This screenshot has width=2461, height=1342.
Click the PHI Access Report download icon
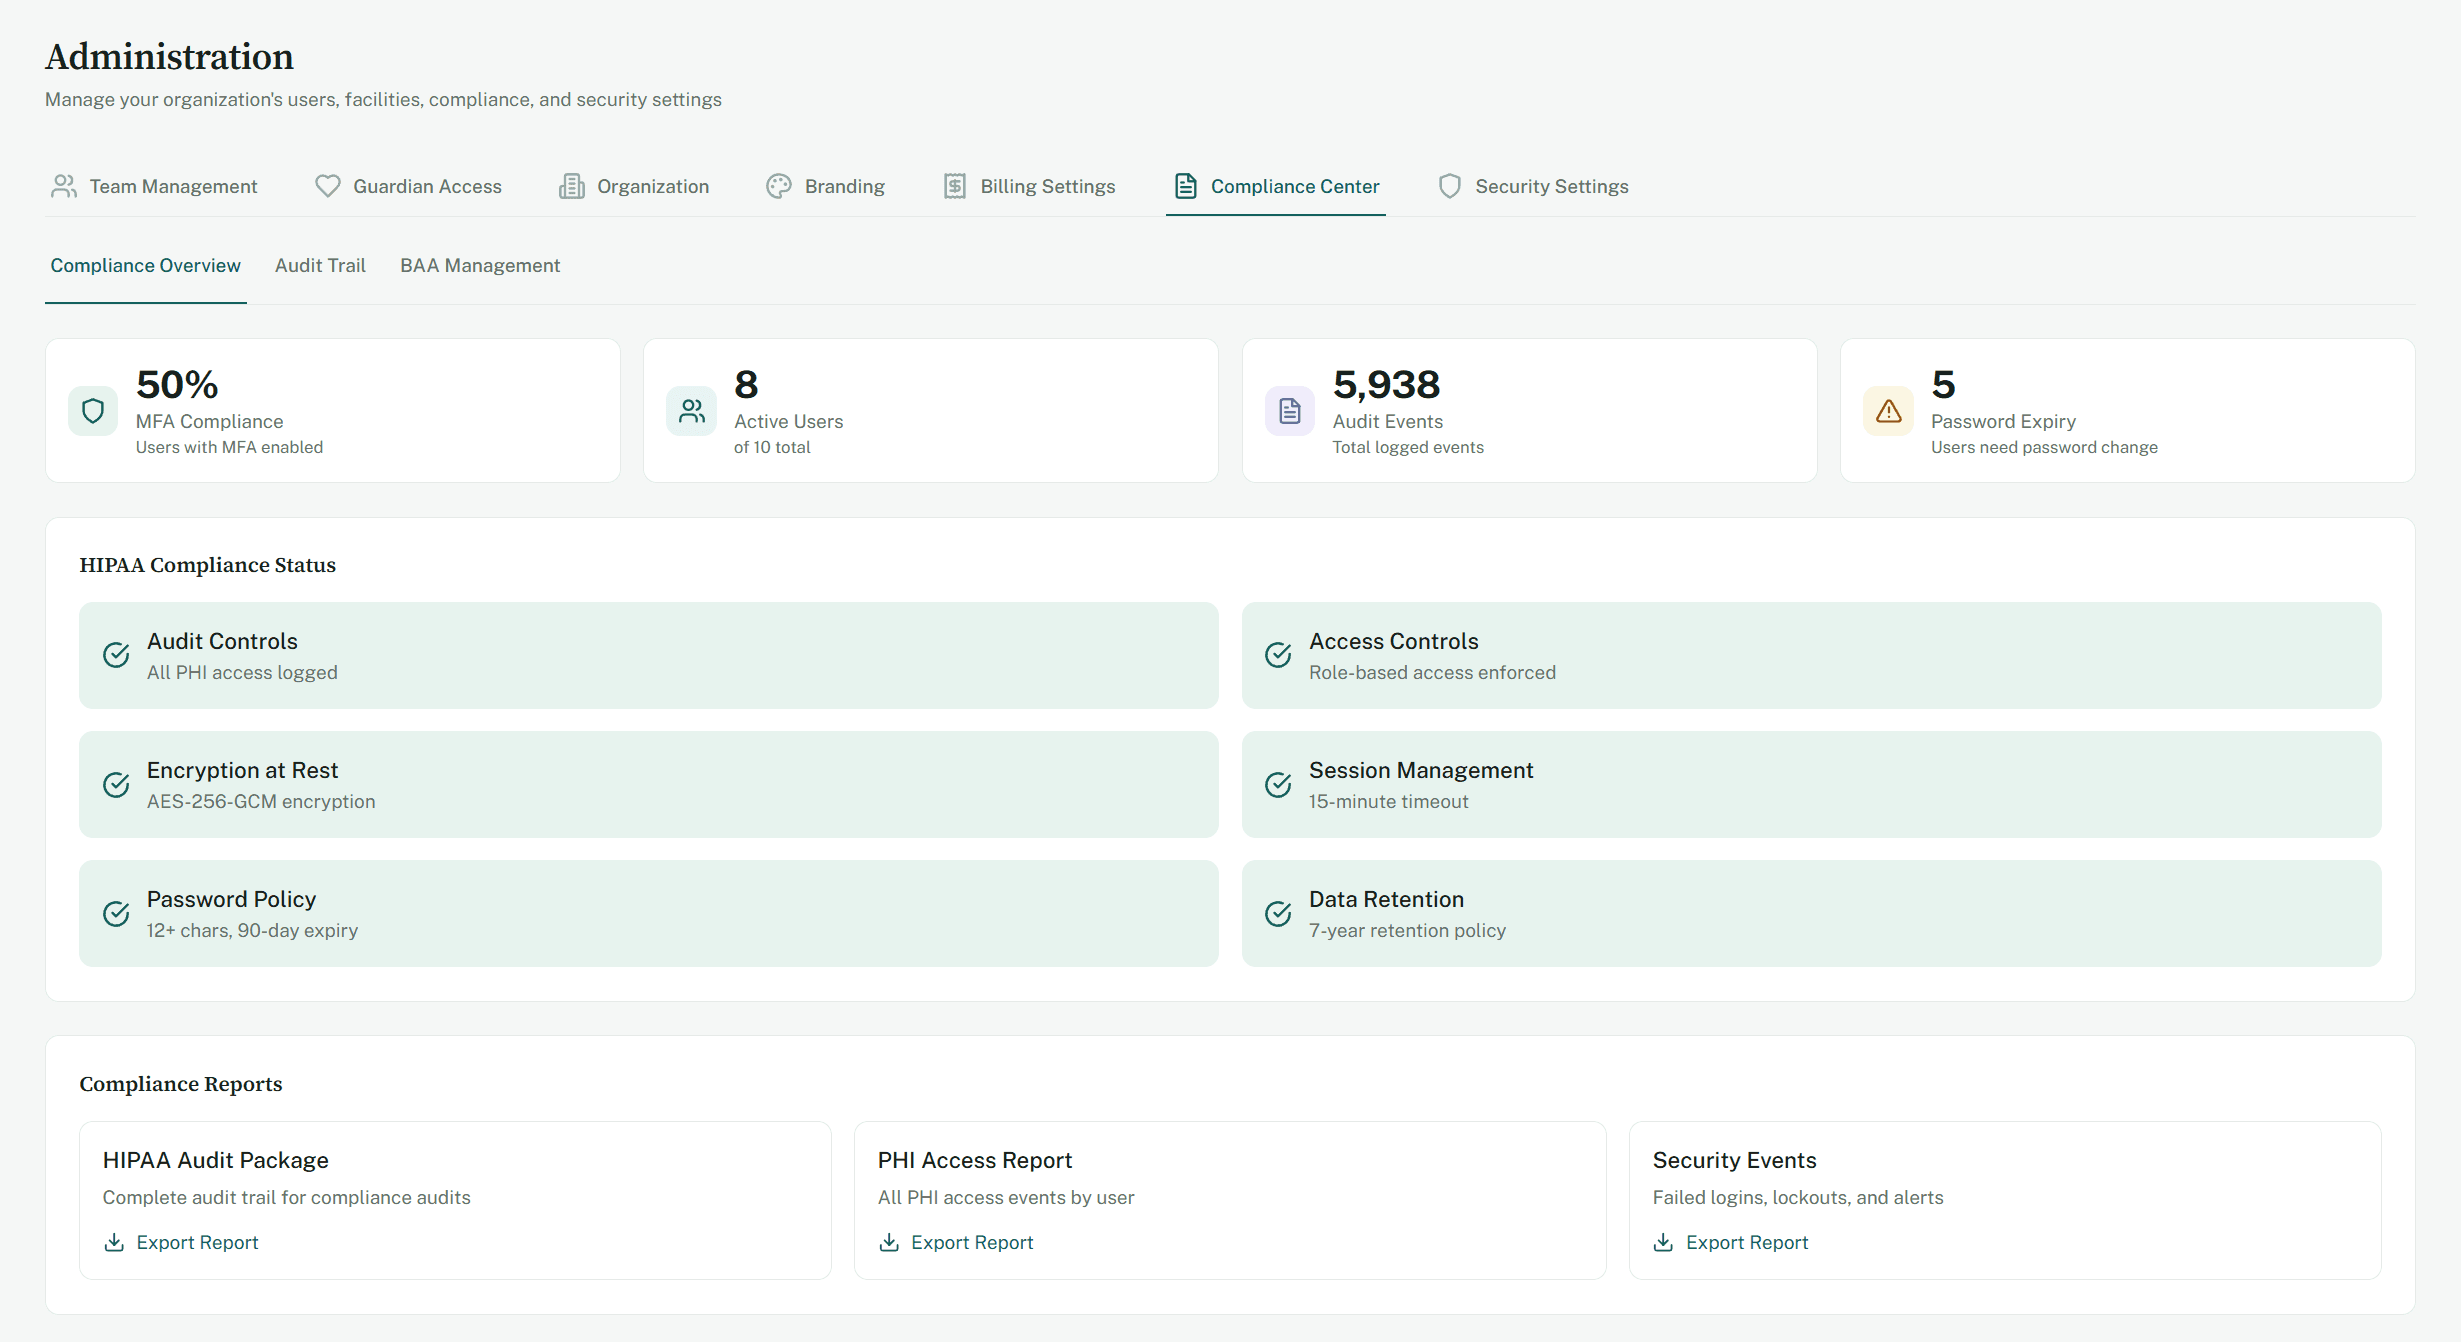coord(889,1242)
